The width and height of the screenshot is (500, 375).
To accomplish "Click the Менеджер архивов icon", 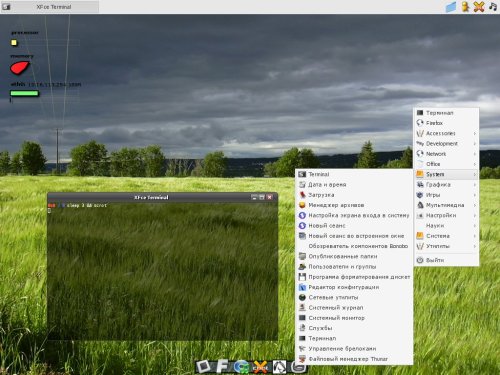I will (302, 205).
